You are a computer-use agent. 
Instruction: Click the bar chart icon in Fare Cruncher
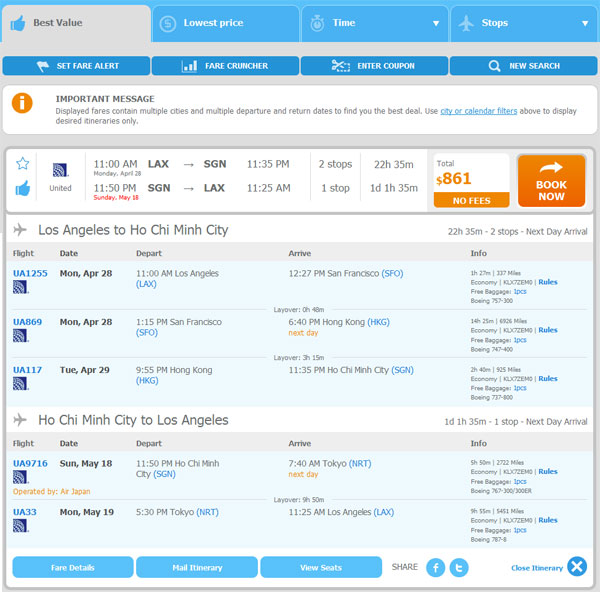pos(189,66)
